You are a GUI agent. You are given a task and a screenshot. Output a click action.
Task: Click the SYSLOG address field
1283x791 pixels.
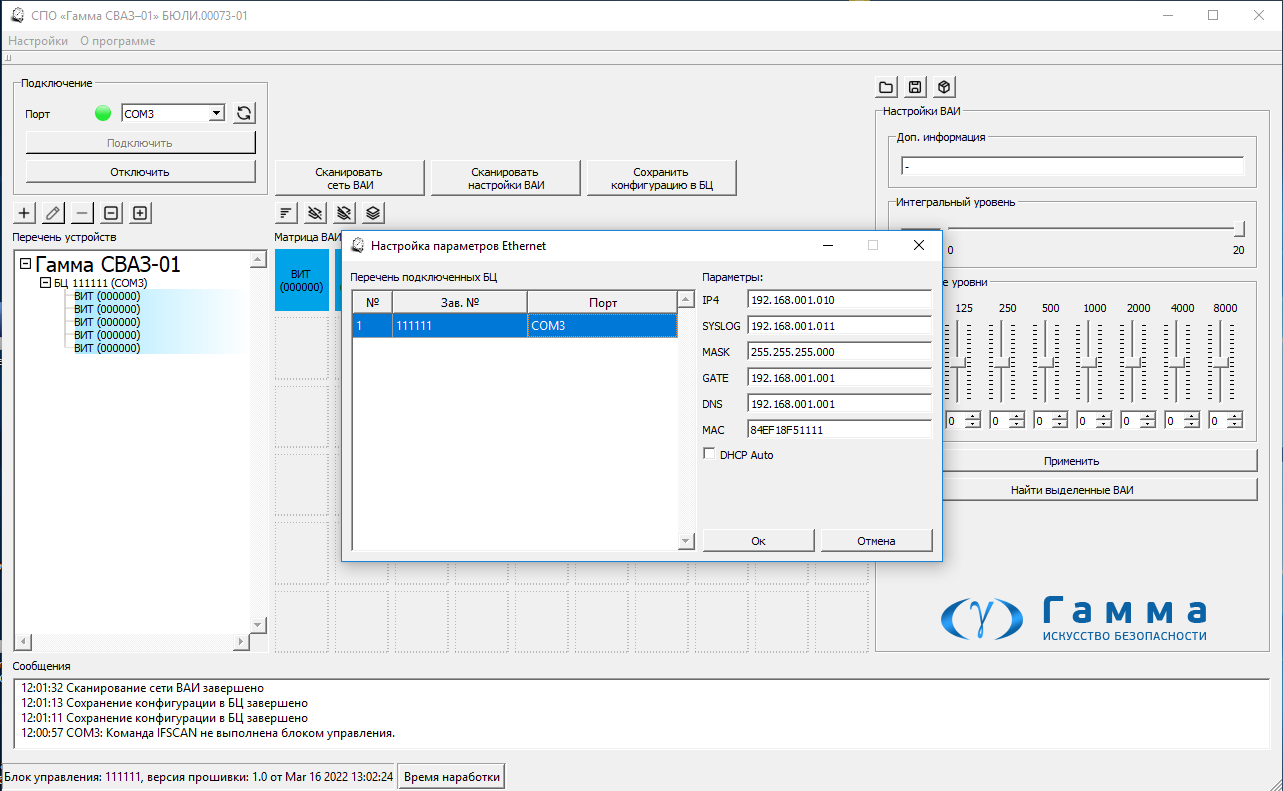point(839,326)
